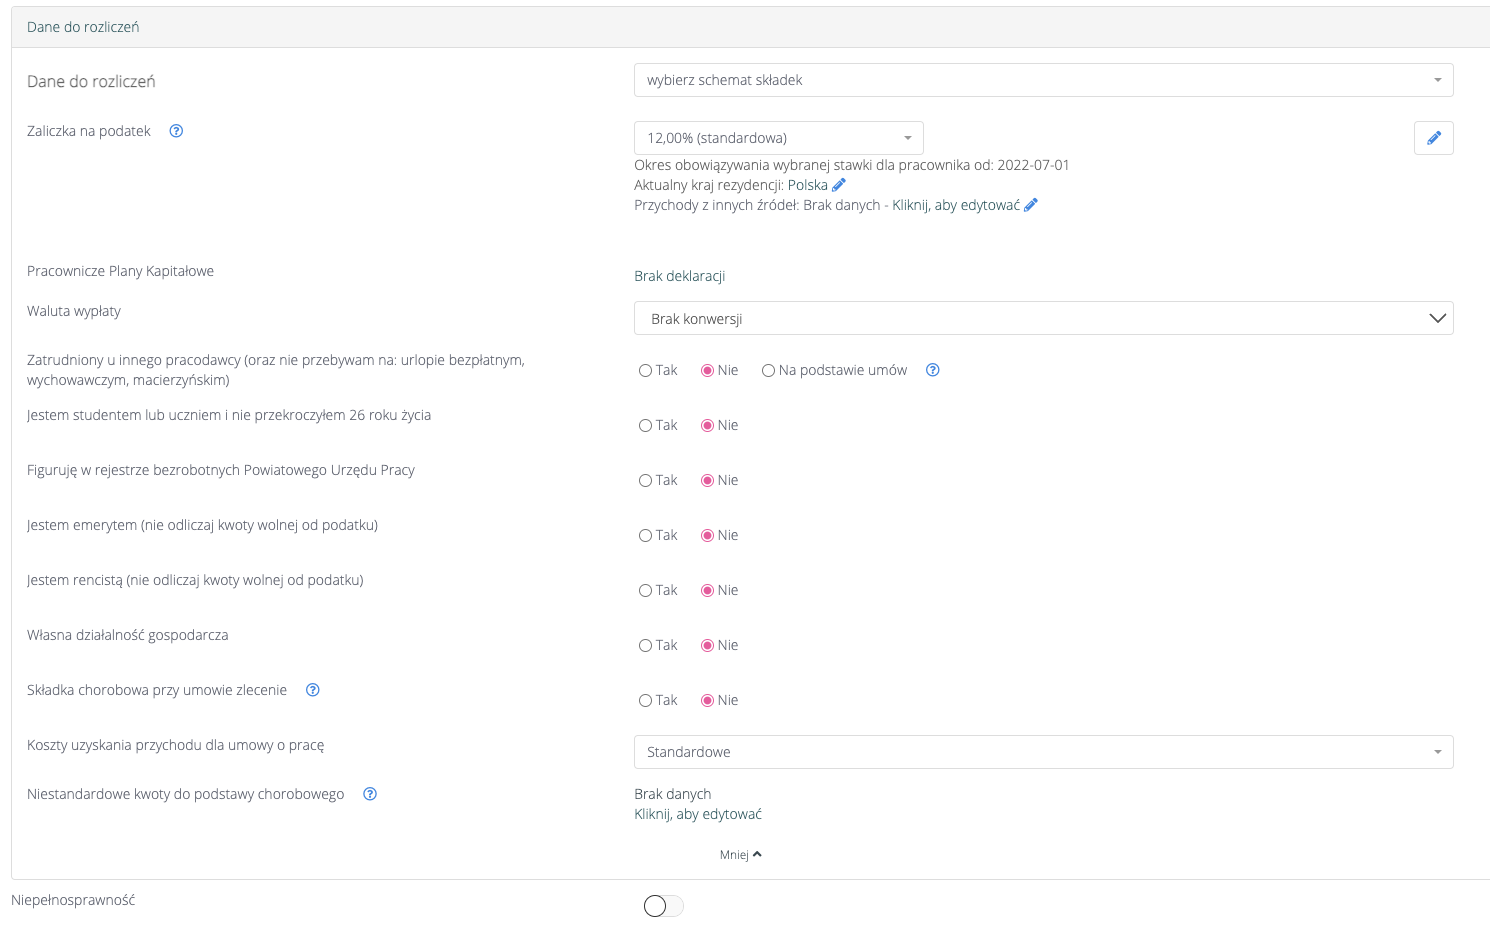Click pencil icon beside Przychody z innych źródeł
Screen dimensions: 1490x928
1031,205
